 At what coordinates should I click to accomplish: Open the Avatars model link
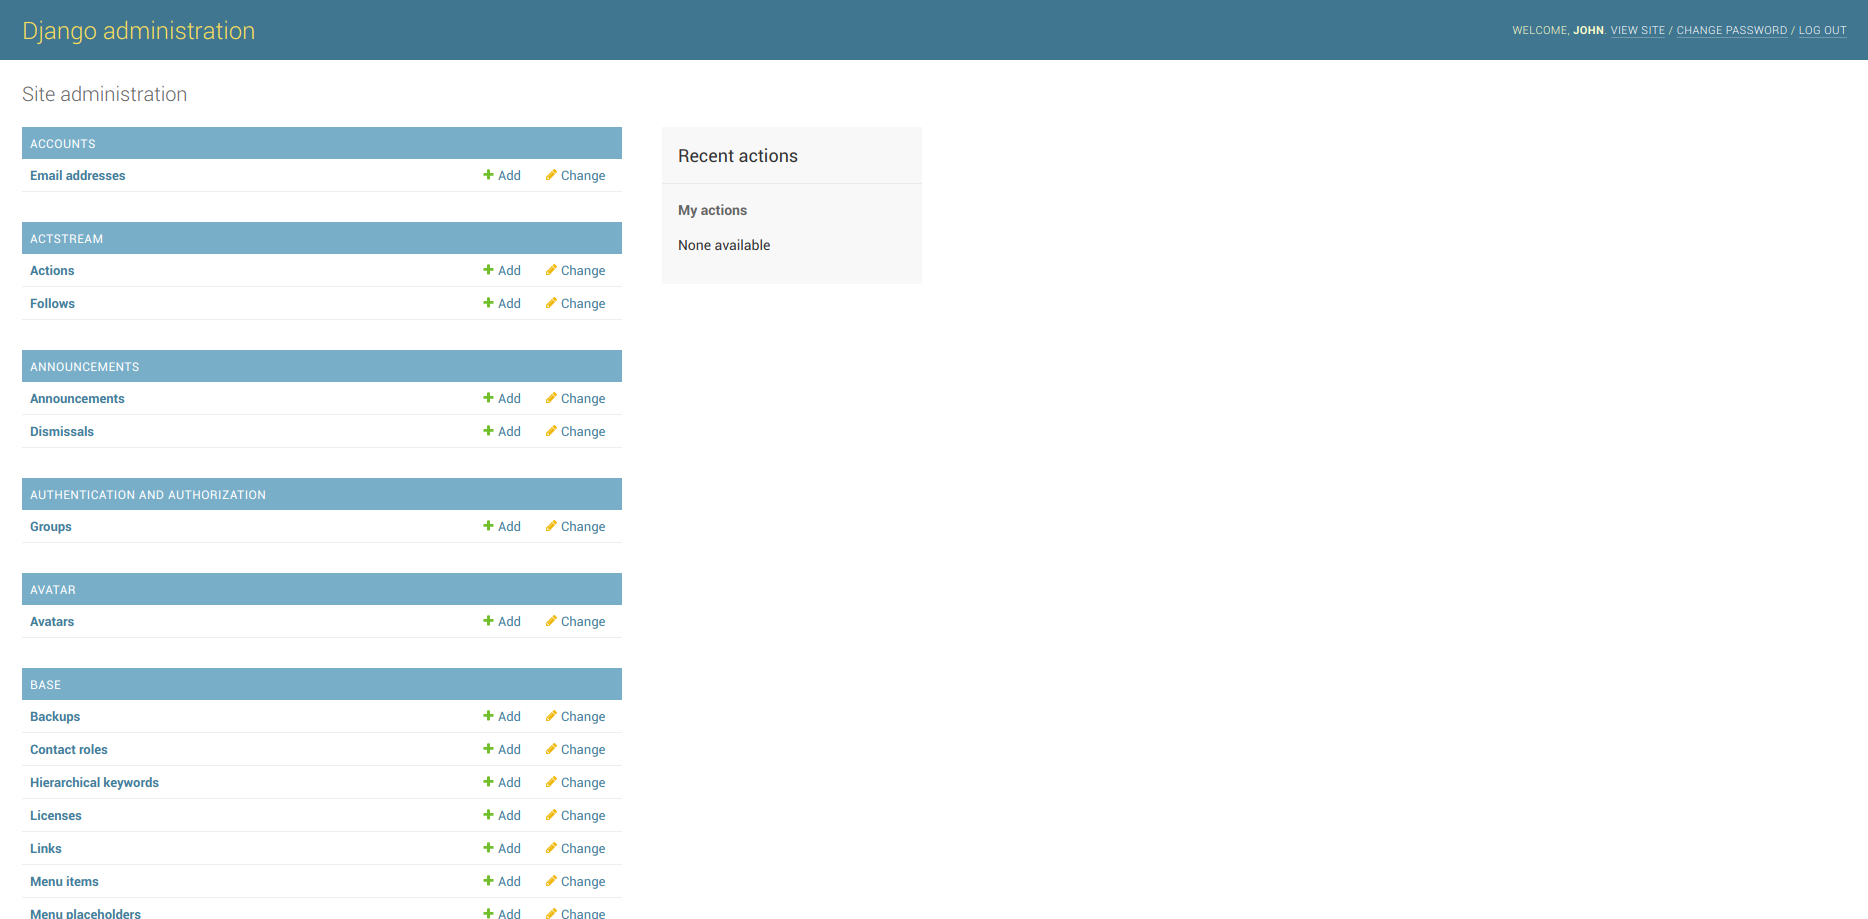click(x=52, y=622)
